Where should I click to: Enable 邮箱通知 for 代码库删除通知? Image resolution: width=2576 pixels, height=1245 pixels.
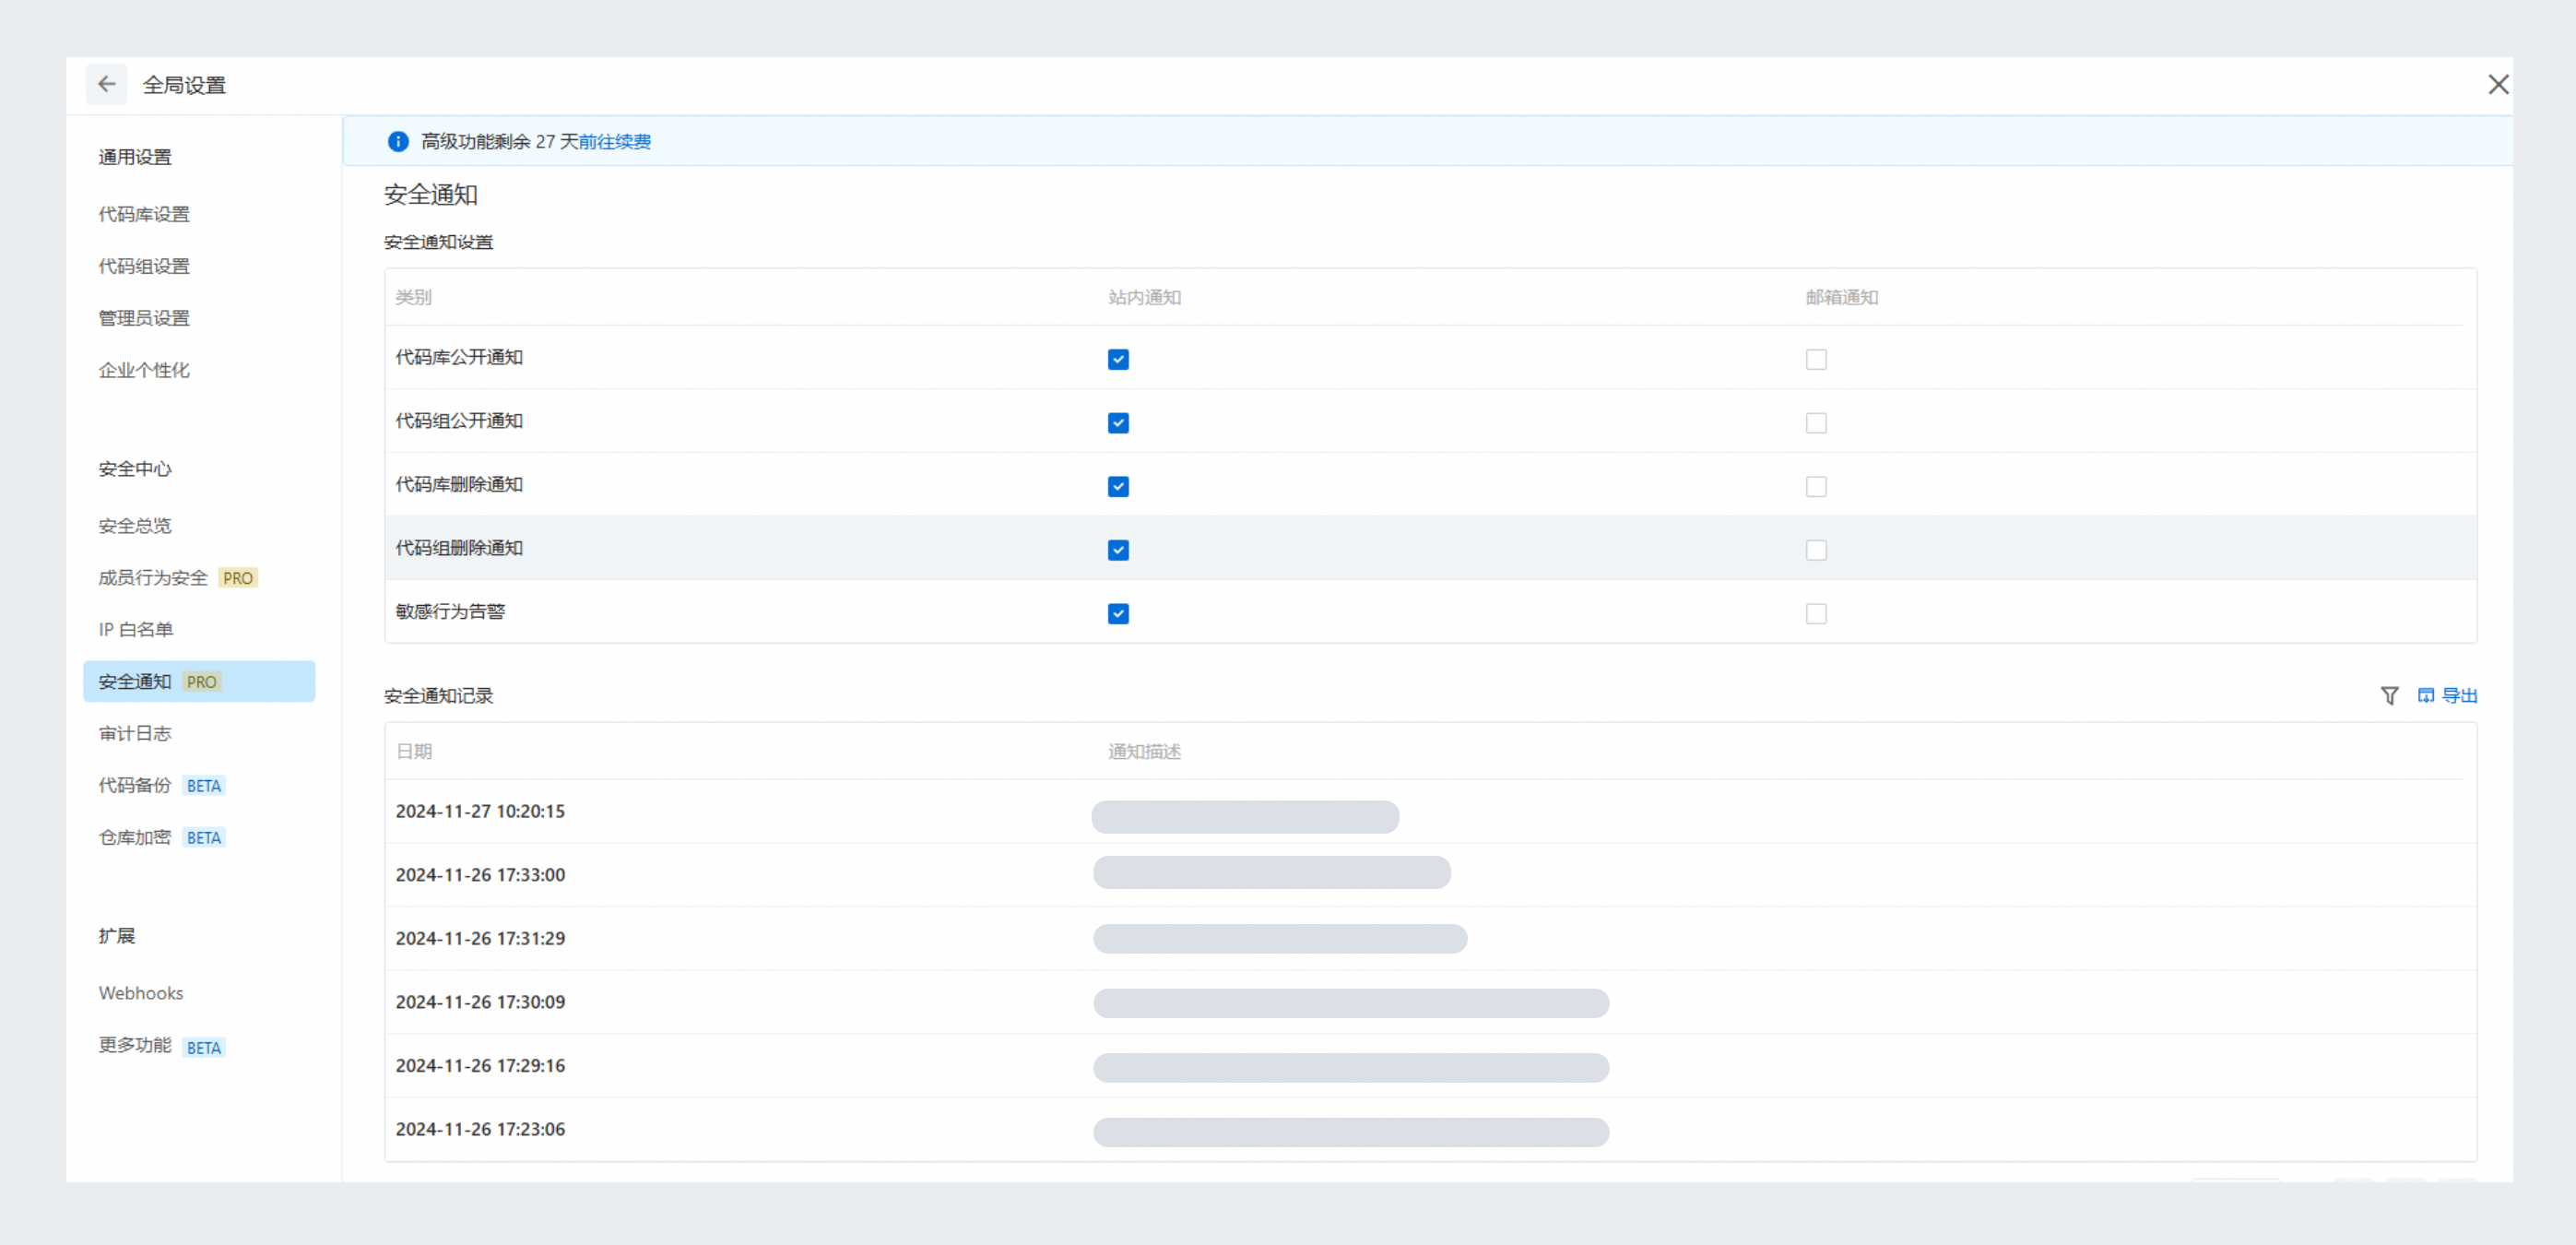pyautogui.click(x=1816, y=487)
